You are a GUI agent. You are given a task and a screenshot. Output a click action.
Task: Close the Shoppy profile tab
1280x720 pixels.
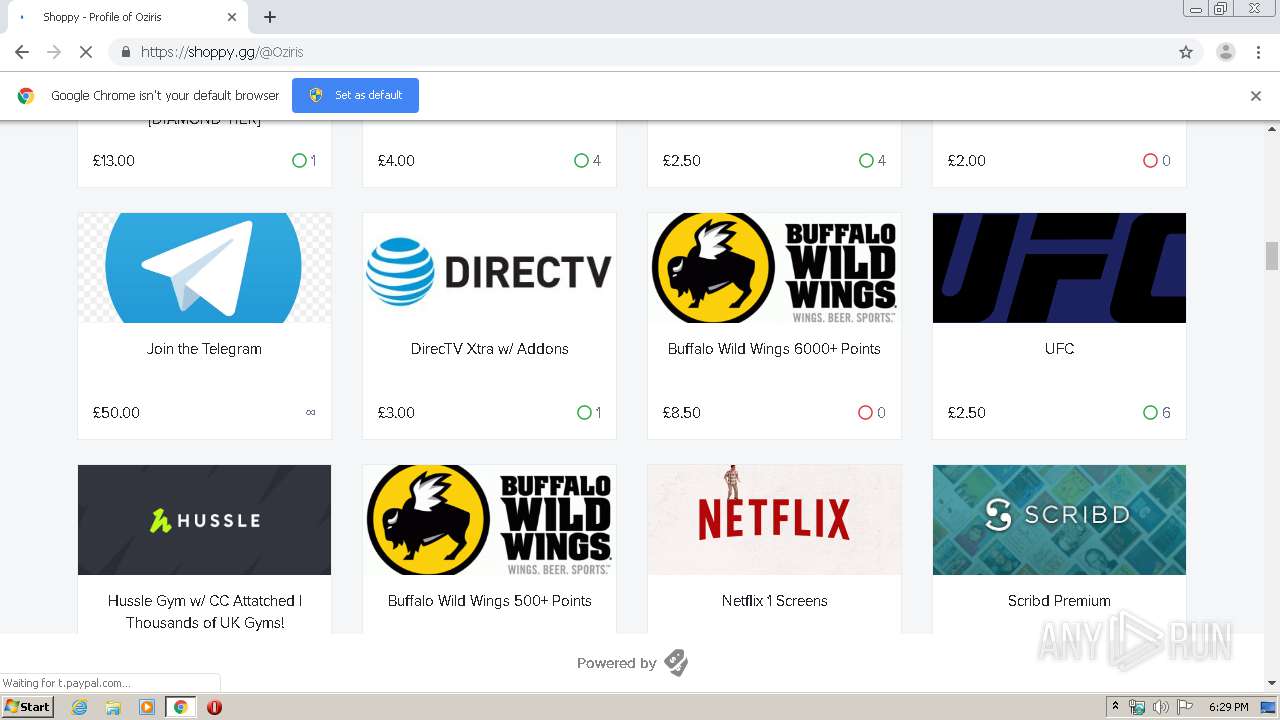click(x=232, y=17)
